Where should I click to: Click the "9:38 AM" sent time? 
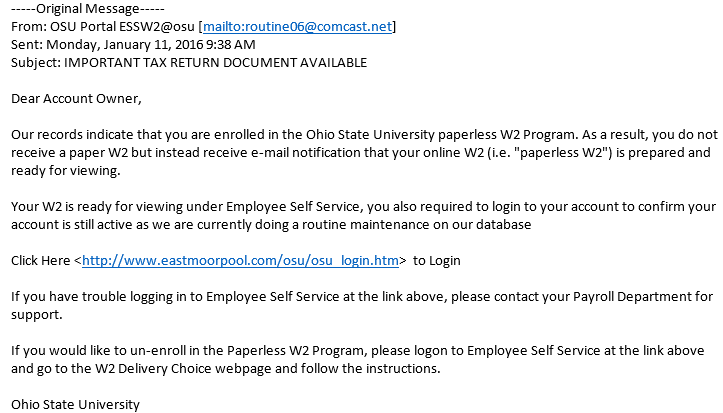(231, 45)
